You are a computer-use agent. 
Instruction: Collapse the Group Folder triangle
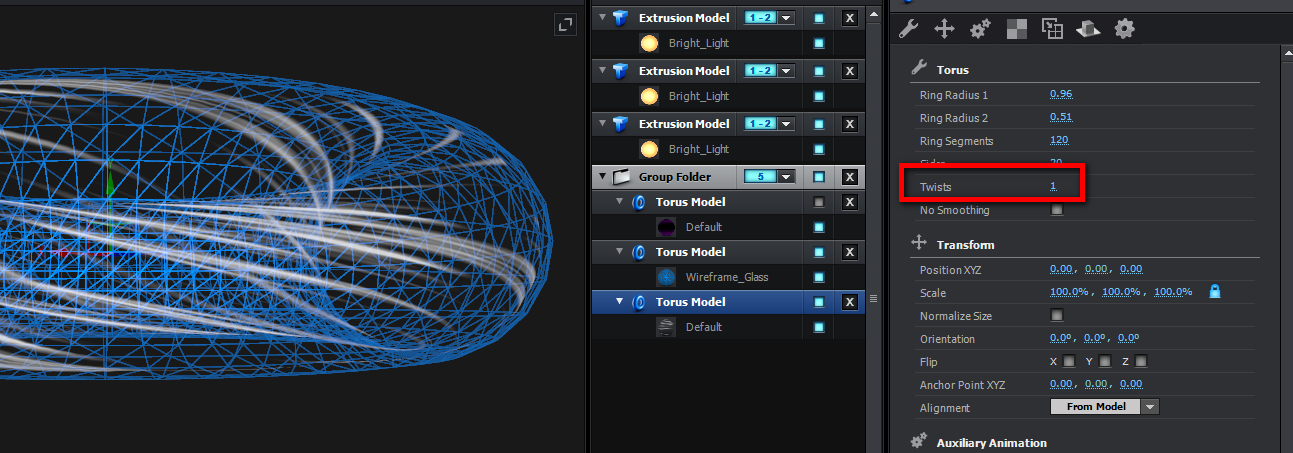602,177
